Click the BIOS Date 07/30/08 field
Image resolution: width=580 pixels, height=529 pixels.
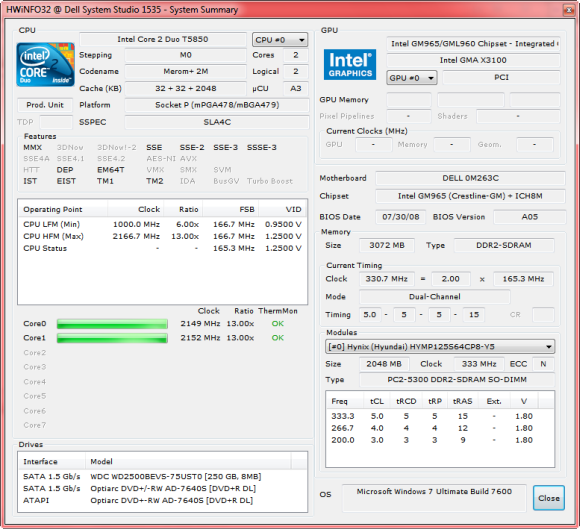tap(401, 217)
